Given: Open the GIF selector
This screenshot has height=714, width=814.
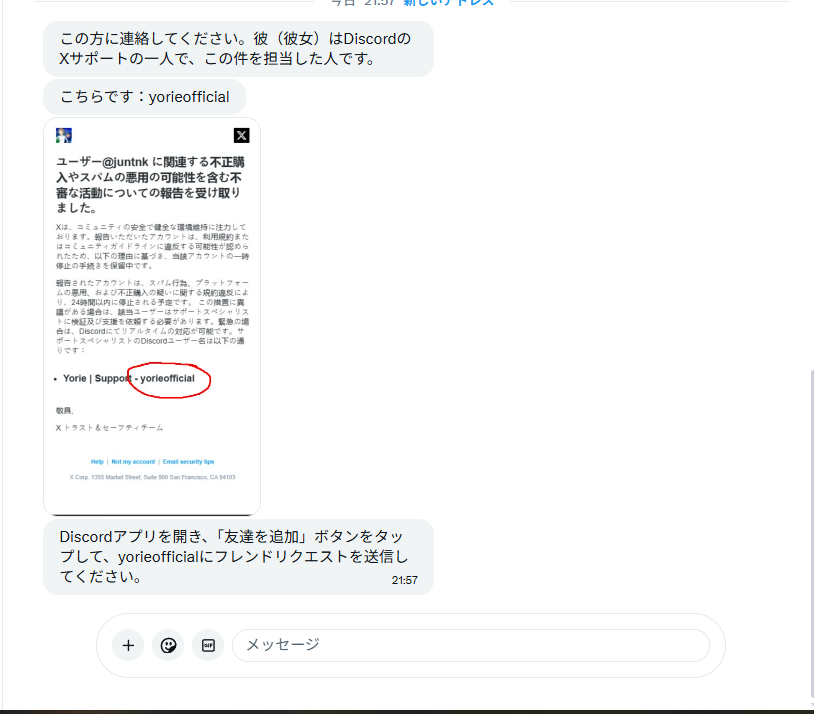Looking at the screenshot, I should (x=209, y=645).
